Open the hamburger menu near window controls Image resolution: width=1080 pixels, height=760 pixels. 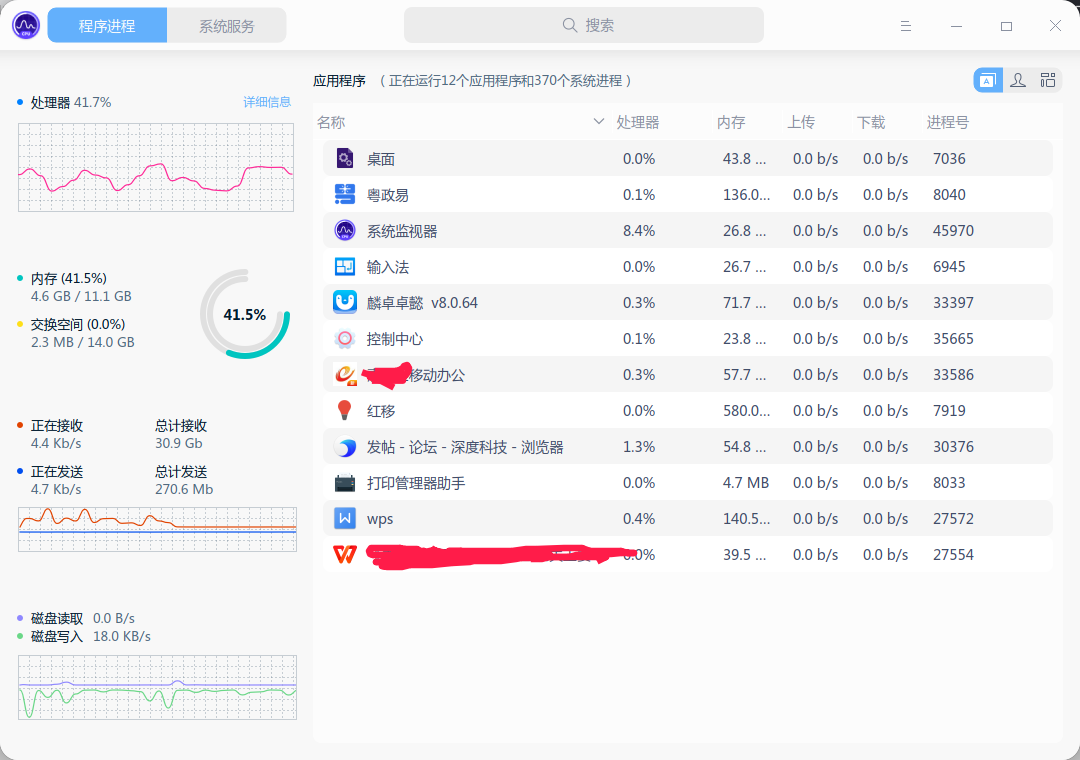tap(906, 25)
